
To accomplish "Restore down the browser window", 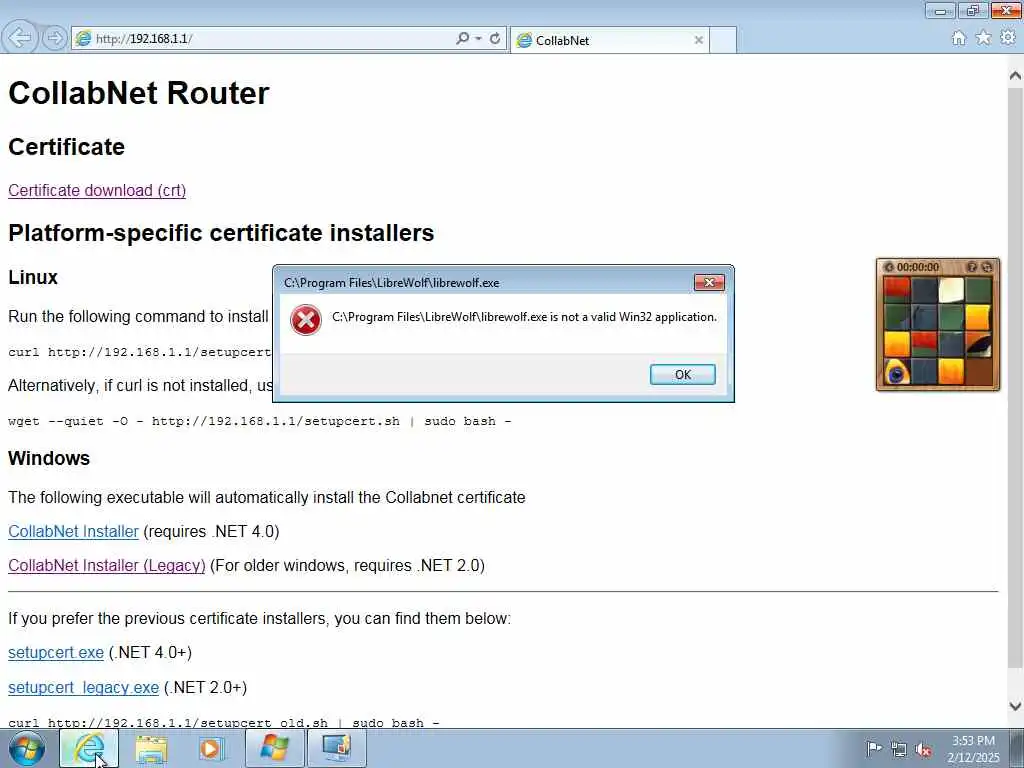I will [x=973, y=10].
